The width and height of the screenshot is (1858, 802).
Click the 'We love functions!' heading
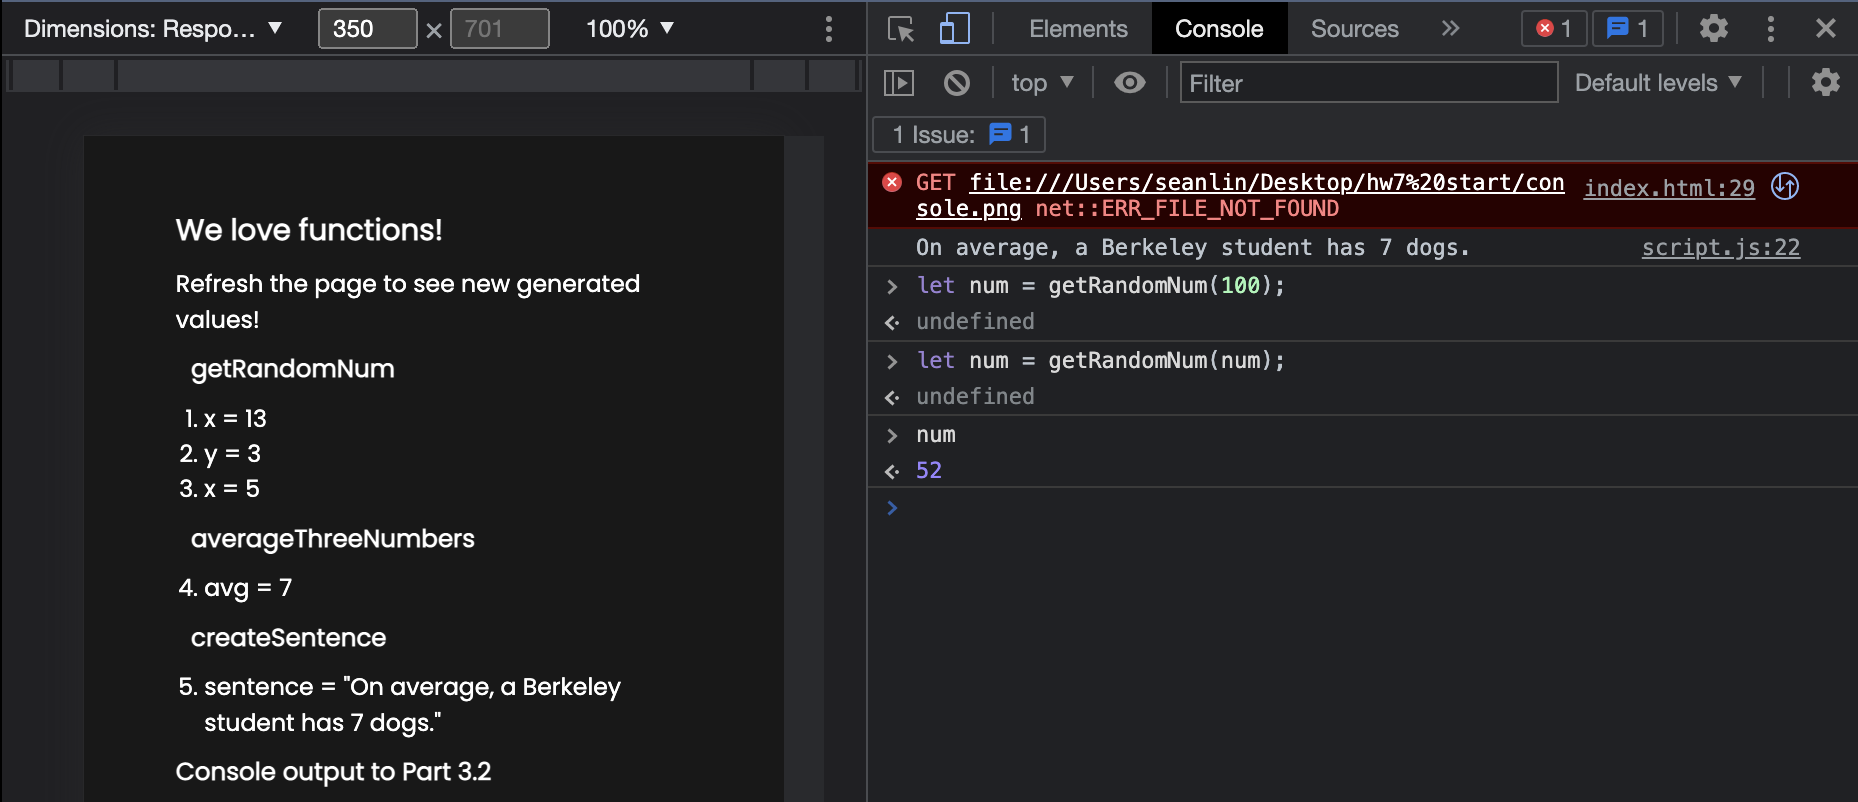point(309,230)
